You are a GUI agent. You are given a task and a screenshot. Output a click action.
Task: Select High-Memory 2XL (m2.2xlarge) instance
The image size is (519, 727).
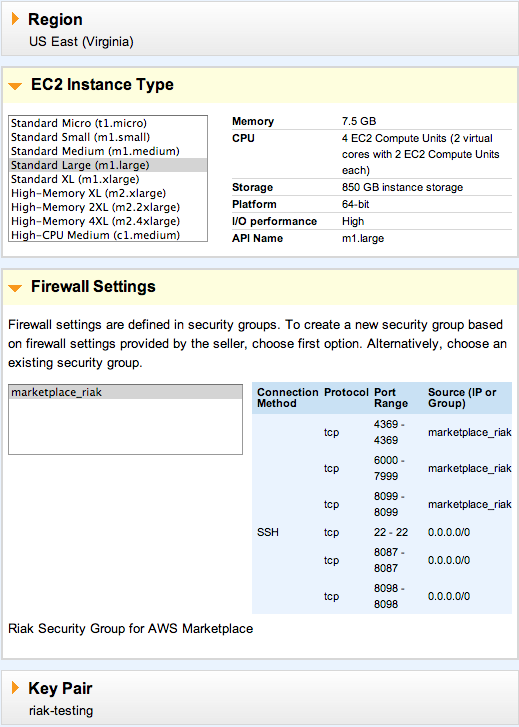point(108,207)
